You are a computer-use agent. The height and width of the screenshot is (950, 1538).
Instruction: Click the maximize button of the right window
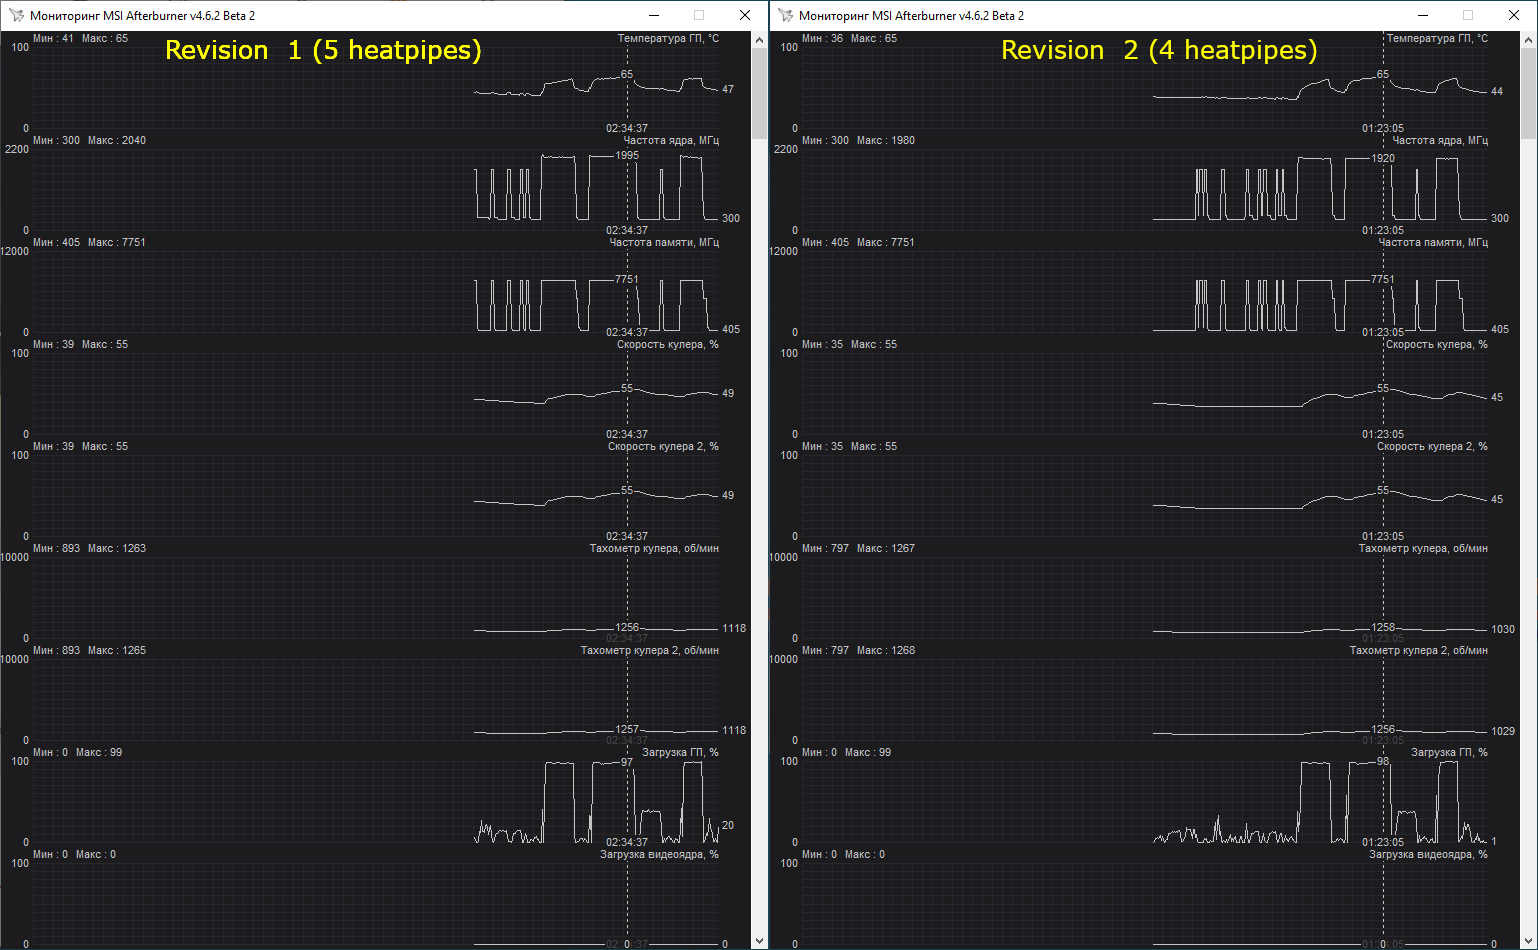point(1468,15)
